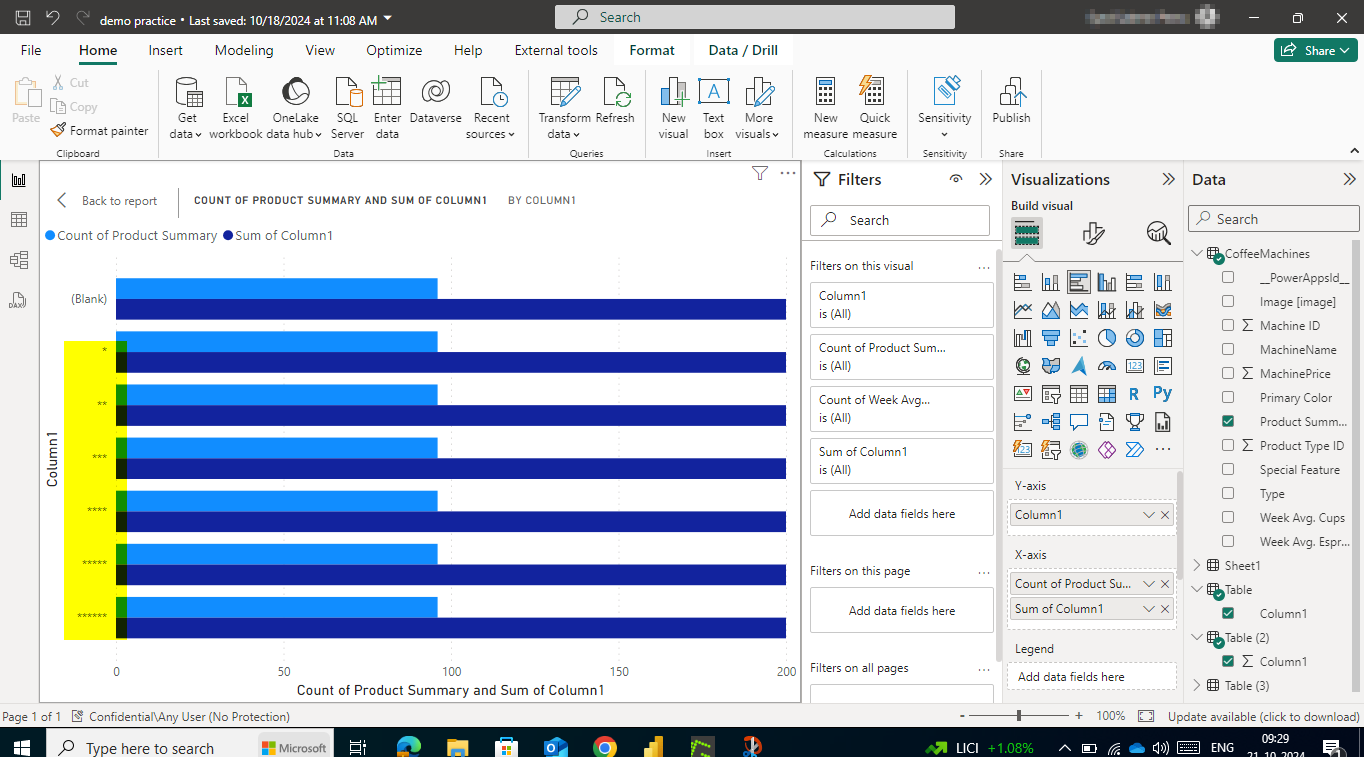The height and width of the screenshot is (757, 1364).
Task: Add a Python visual
Action: pyautogui.click(x=1162, y=393)
